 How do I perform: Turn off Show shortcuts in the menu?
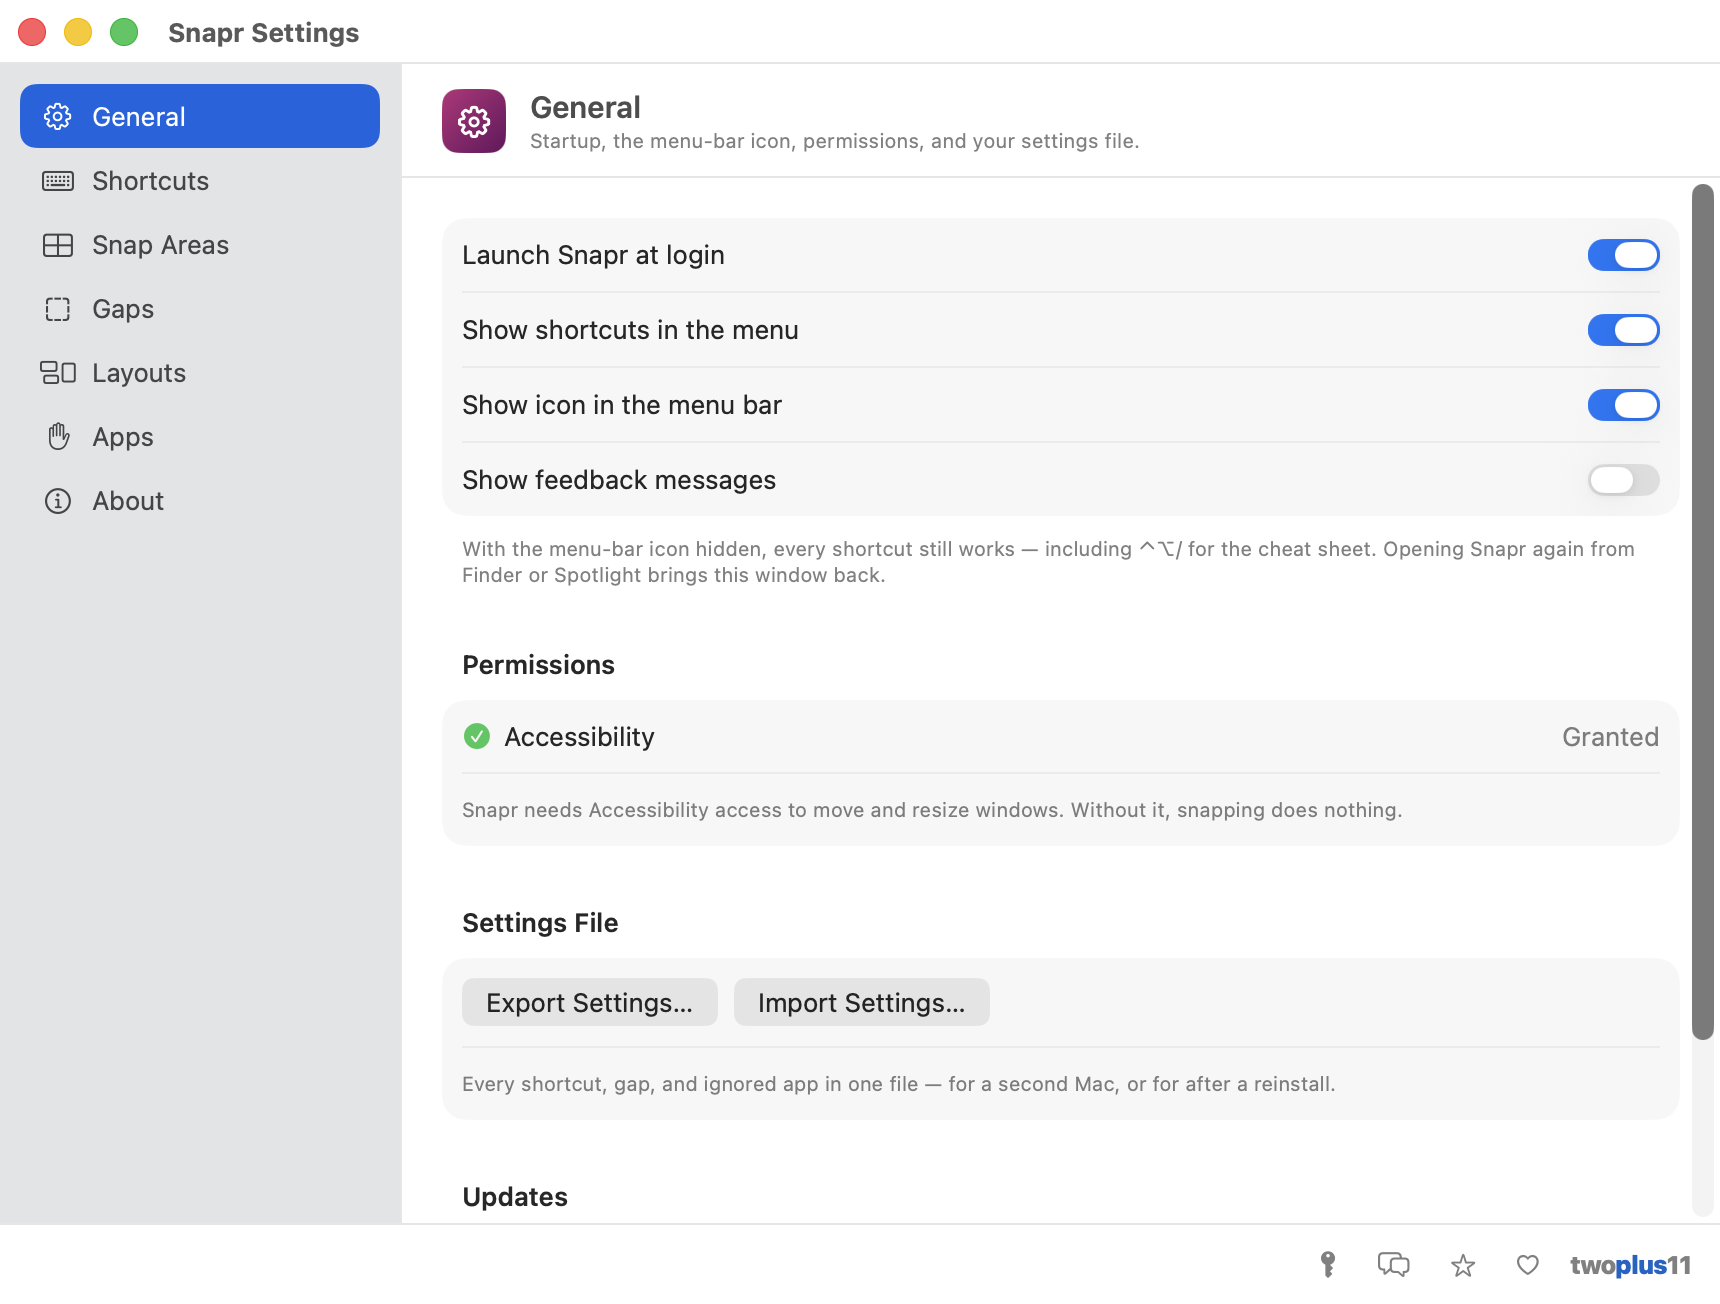click(x=1624, y=330)
